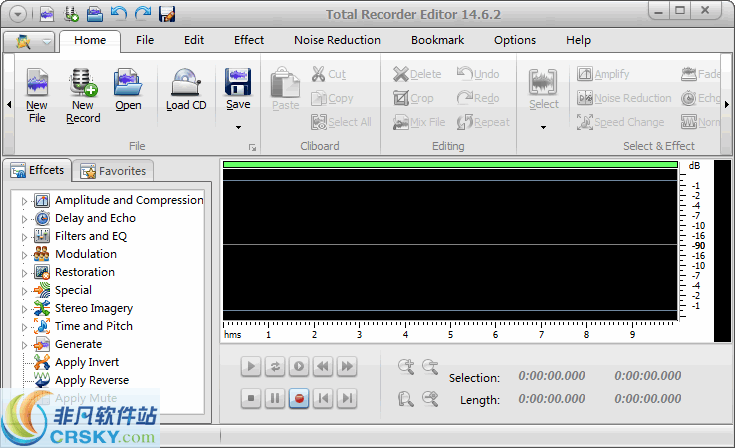Open an audio file via Open icon

[128, 82]
